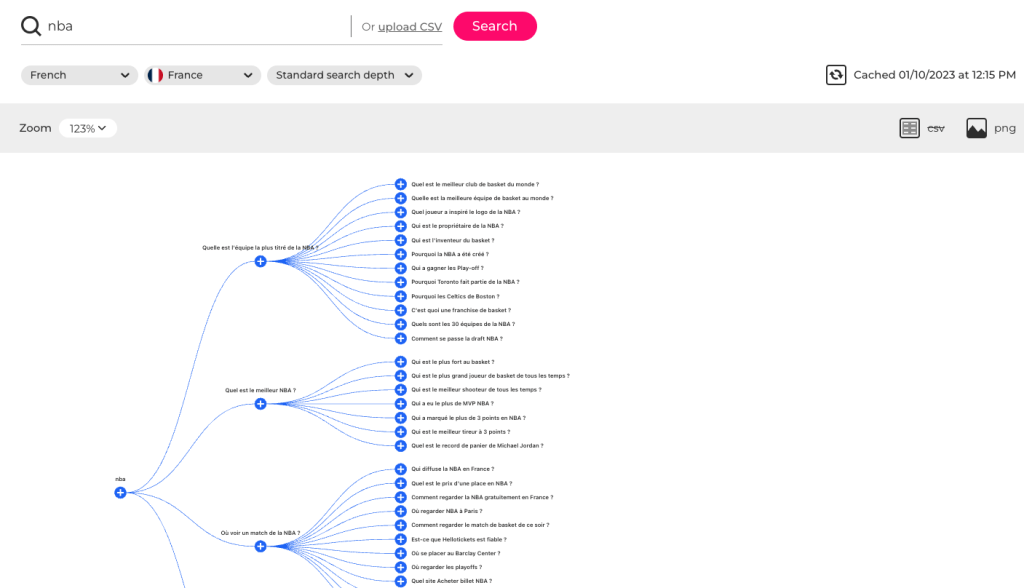Open the French language dropdown

pyautogui.click(x=78, y=74)
